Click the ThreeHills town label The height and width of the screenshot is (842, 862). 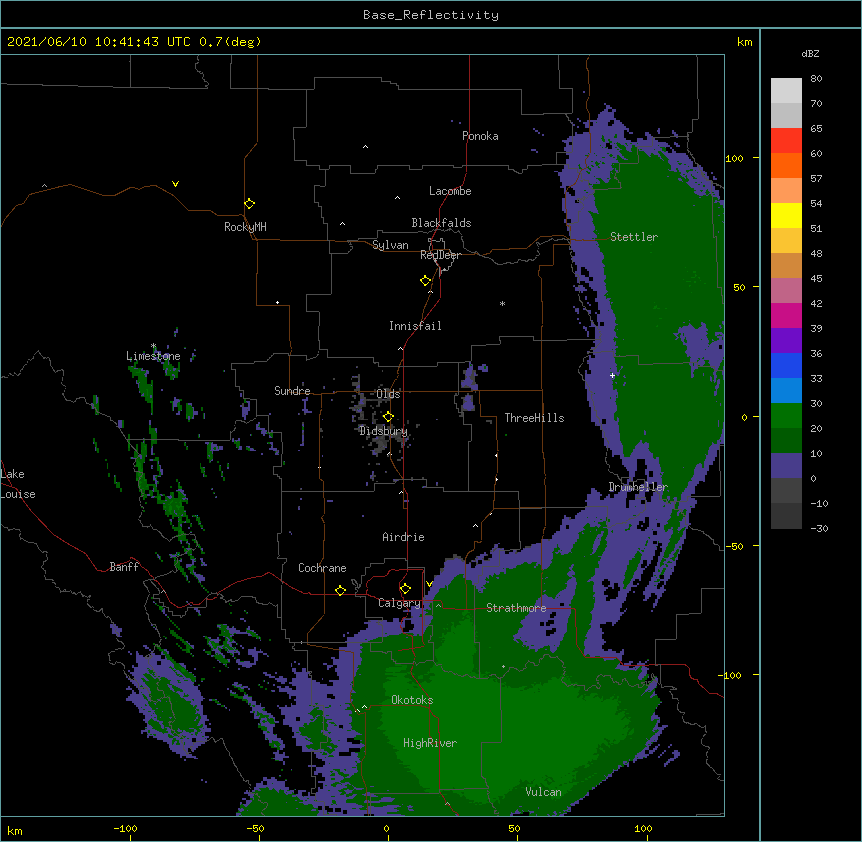[534, 418]
